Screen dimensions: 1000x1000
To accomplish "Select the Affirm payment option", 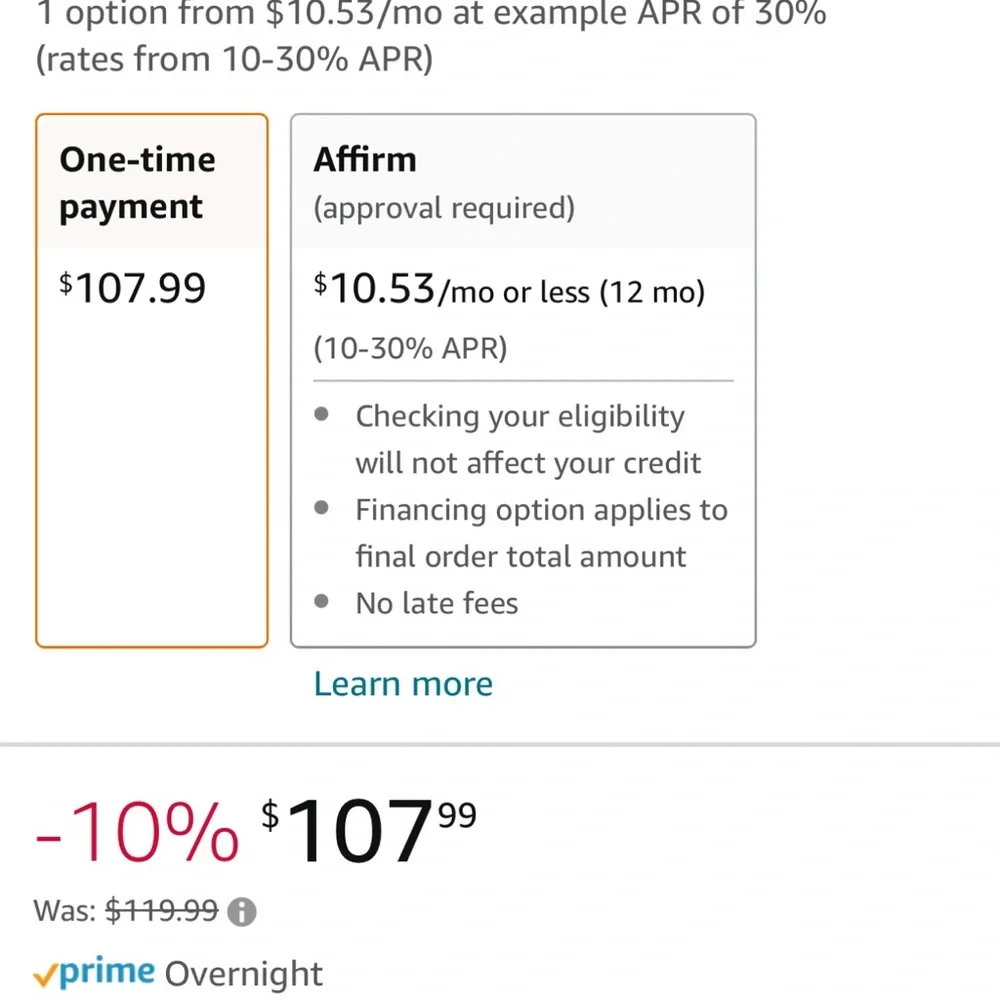I will click(523, 381).
